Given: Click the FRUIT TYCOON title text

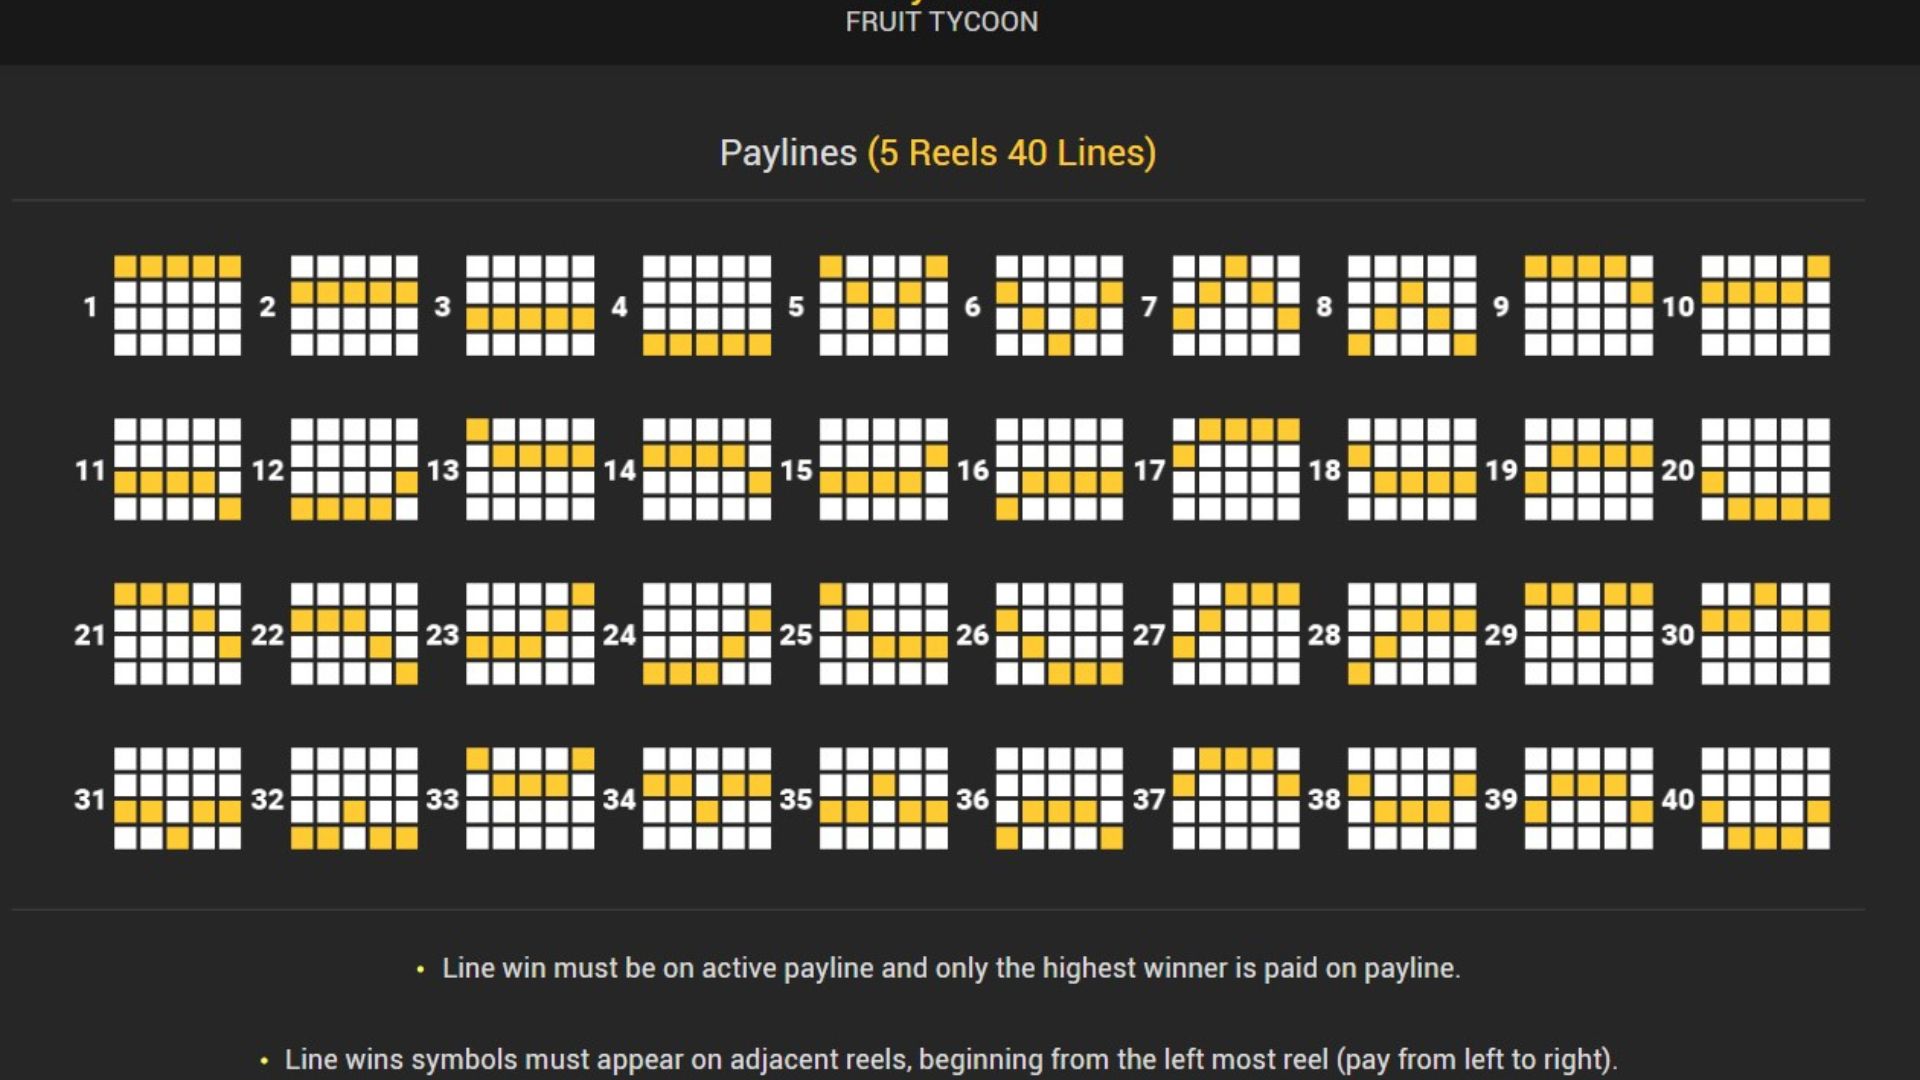Looking at the screenshot, I should coord(941,22).
